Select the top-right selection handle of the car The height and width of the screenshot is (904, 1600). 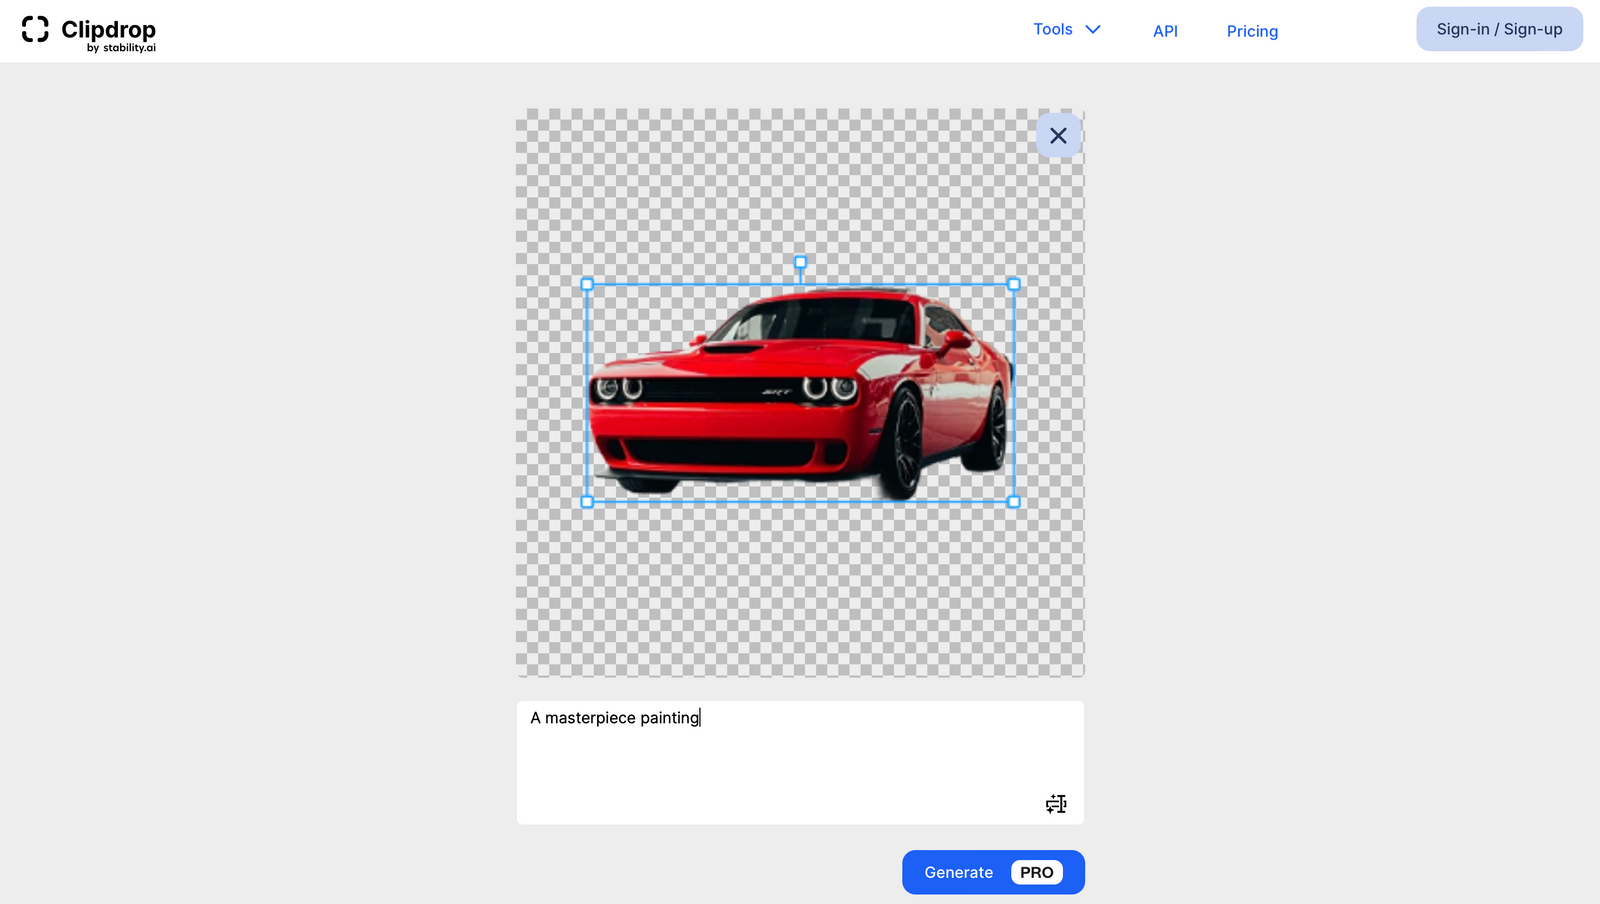click(x=1014, y=284)
